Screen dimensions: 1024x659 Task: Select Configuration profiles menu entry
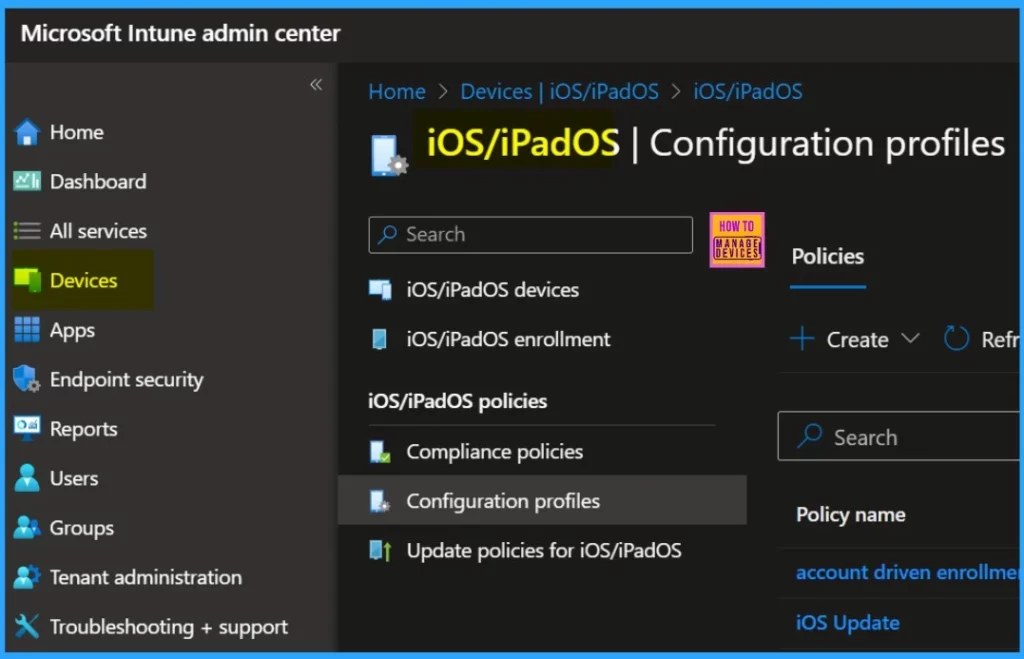pos(503,501)
